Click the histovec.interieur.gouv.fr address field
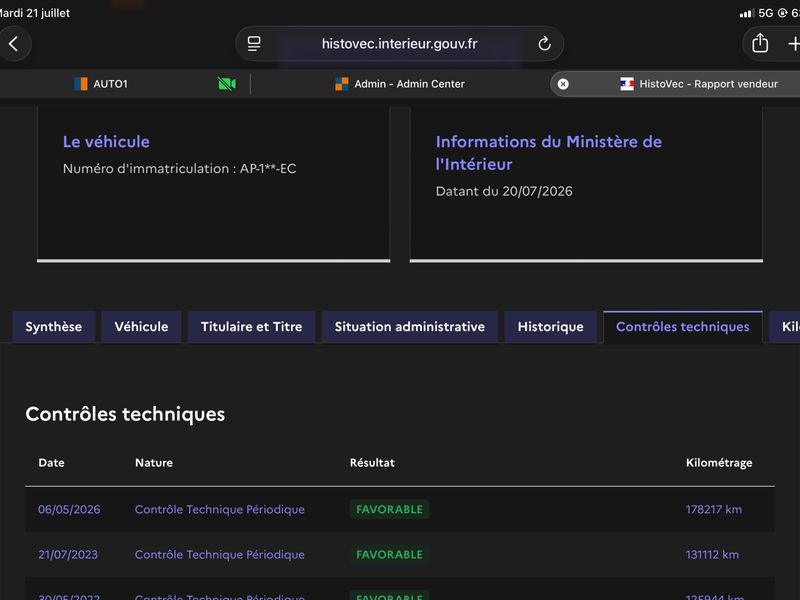The width and height of the screenshot is (800, 600). (x=399, y=44)
